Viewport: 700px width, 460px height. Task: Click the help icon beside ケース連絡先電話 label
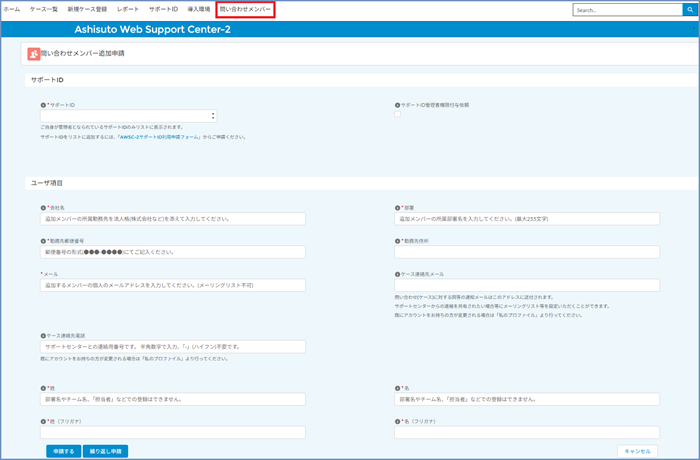[43, 336]
